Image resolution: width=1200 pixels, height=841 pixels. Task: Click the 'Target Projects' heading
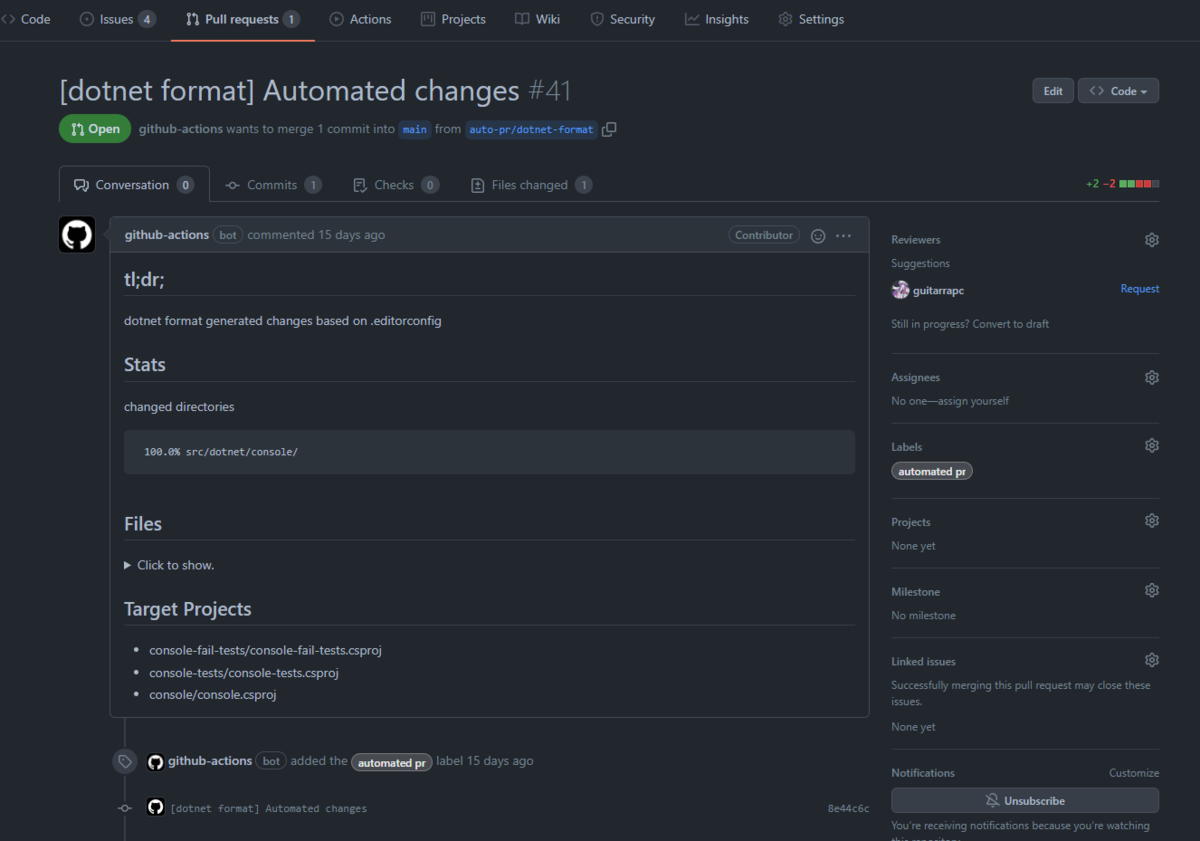[188, 609]
